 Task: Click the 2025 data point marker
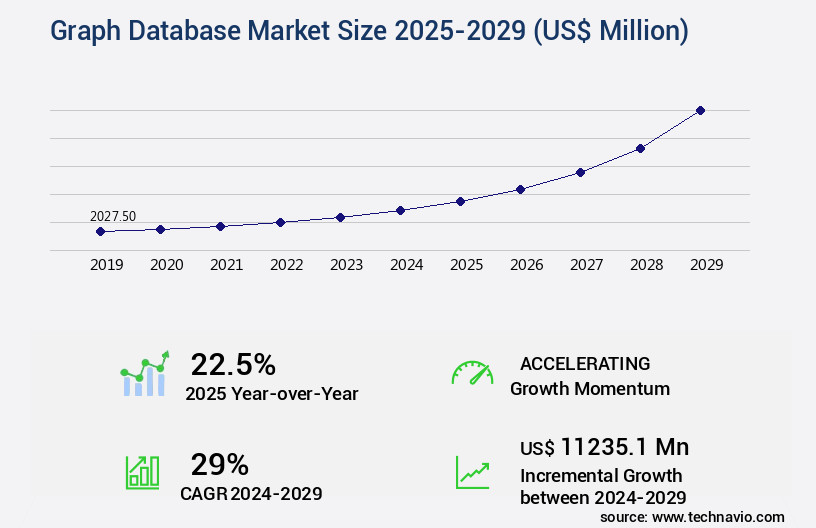tap(460, 201)
